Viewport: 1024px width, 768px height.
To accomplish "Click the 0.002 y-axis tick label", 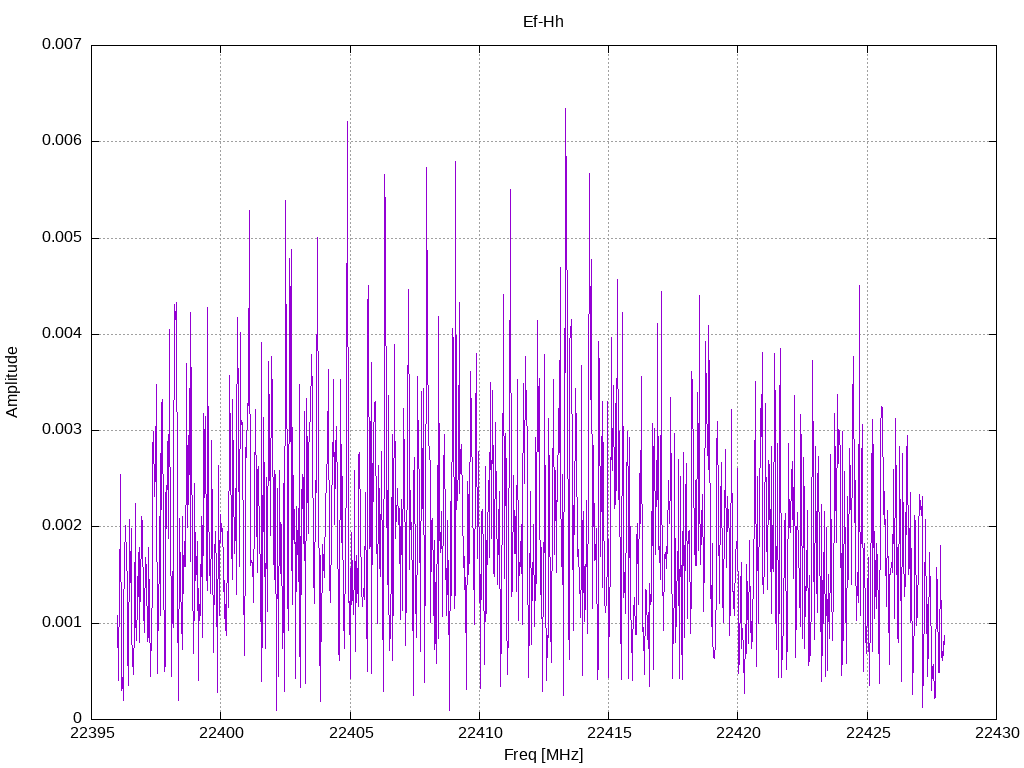I will 62,526.
